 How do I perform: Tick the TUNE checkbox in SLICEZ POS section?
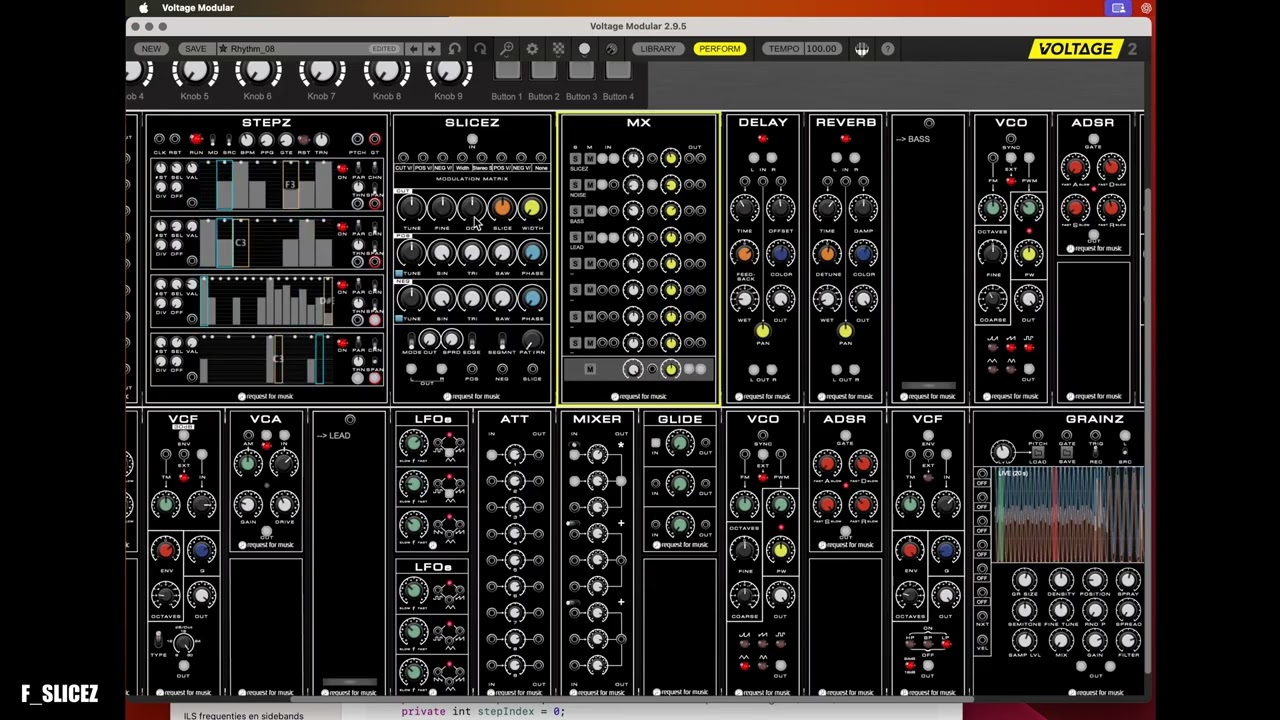point(400,274)
